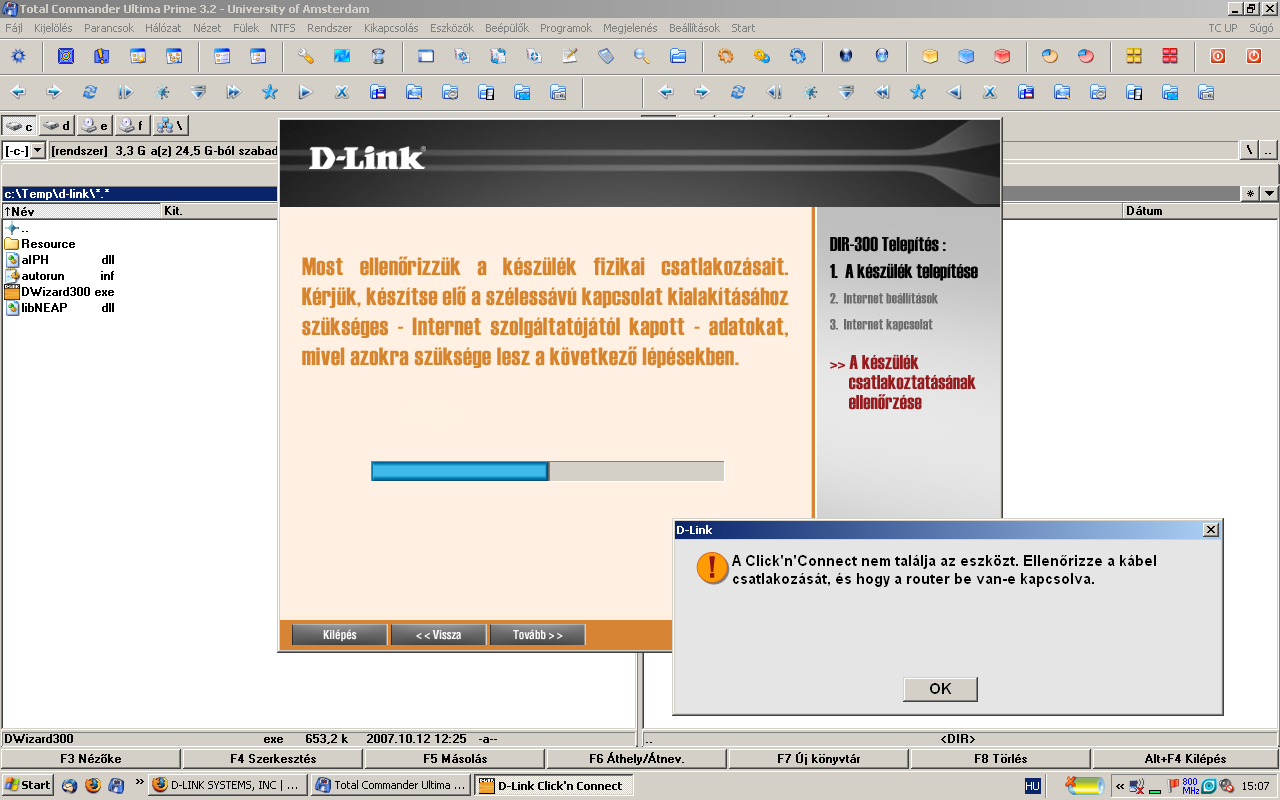This screenshot has height=800, width=1280.
Task: Click F7 Új könyvtár function button
Action: [819, 759]
